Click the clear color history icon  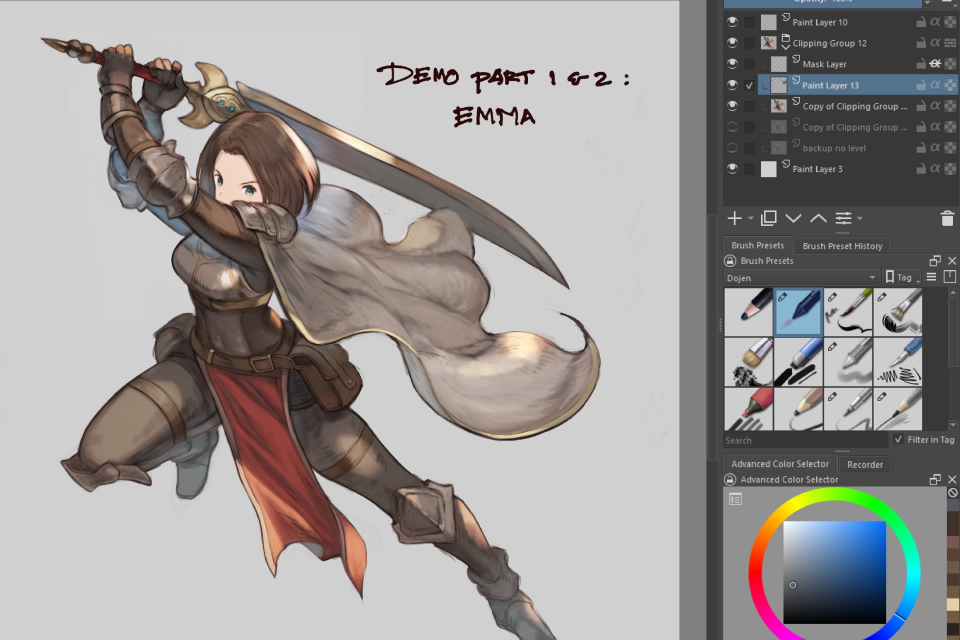953,492
